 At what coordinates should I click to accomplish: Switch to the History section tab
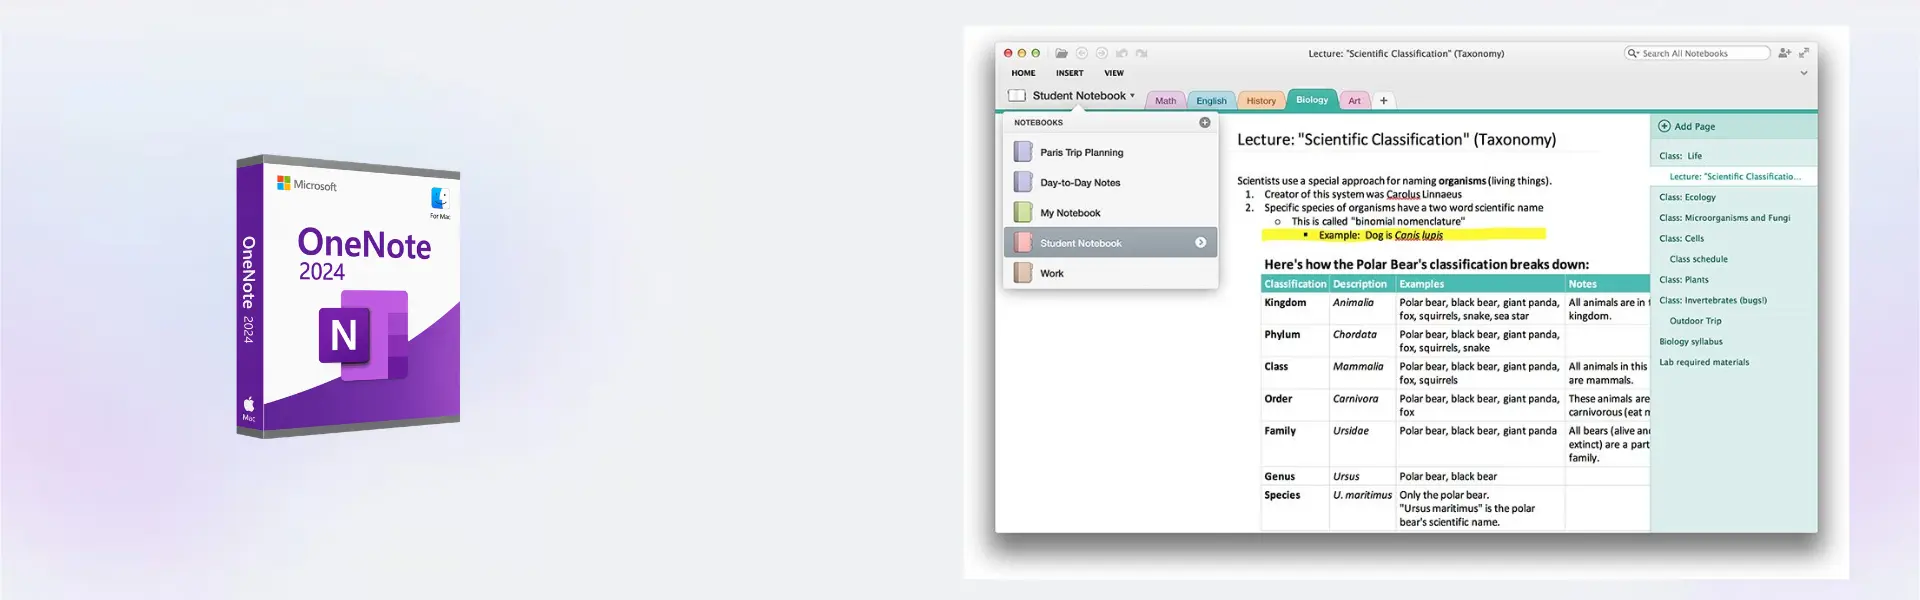[x=1261, y=101]
